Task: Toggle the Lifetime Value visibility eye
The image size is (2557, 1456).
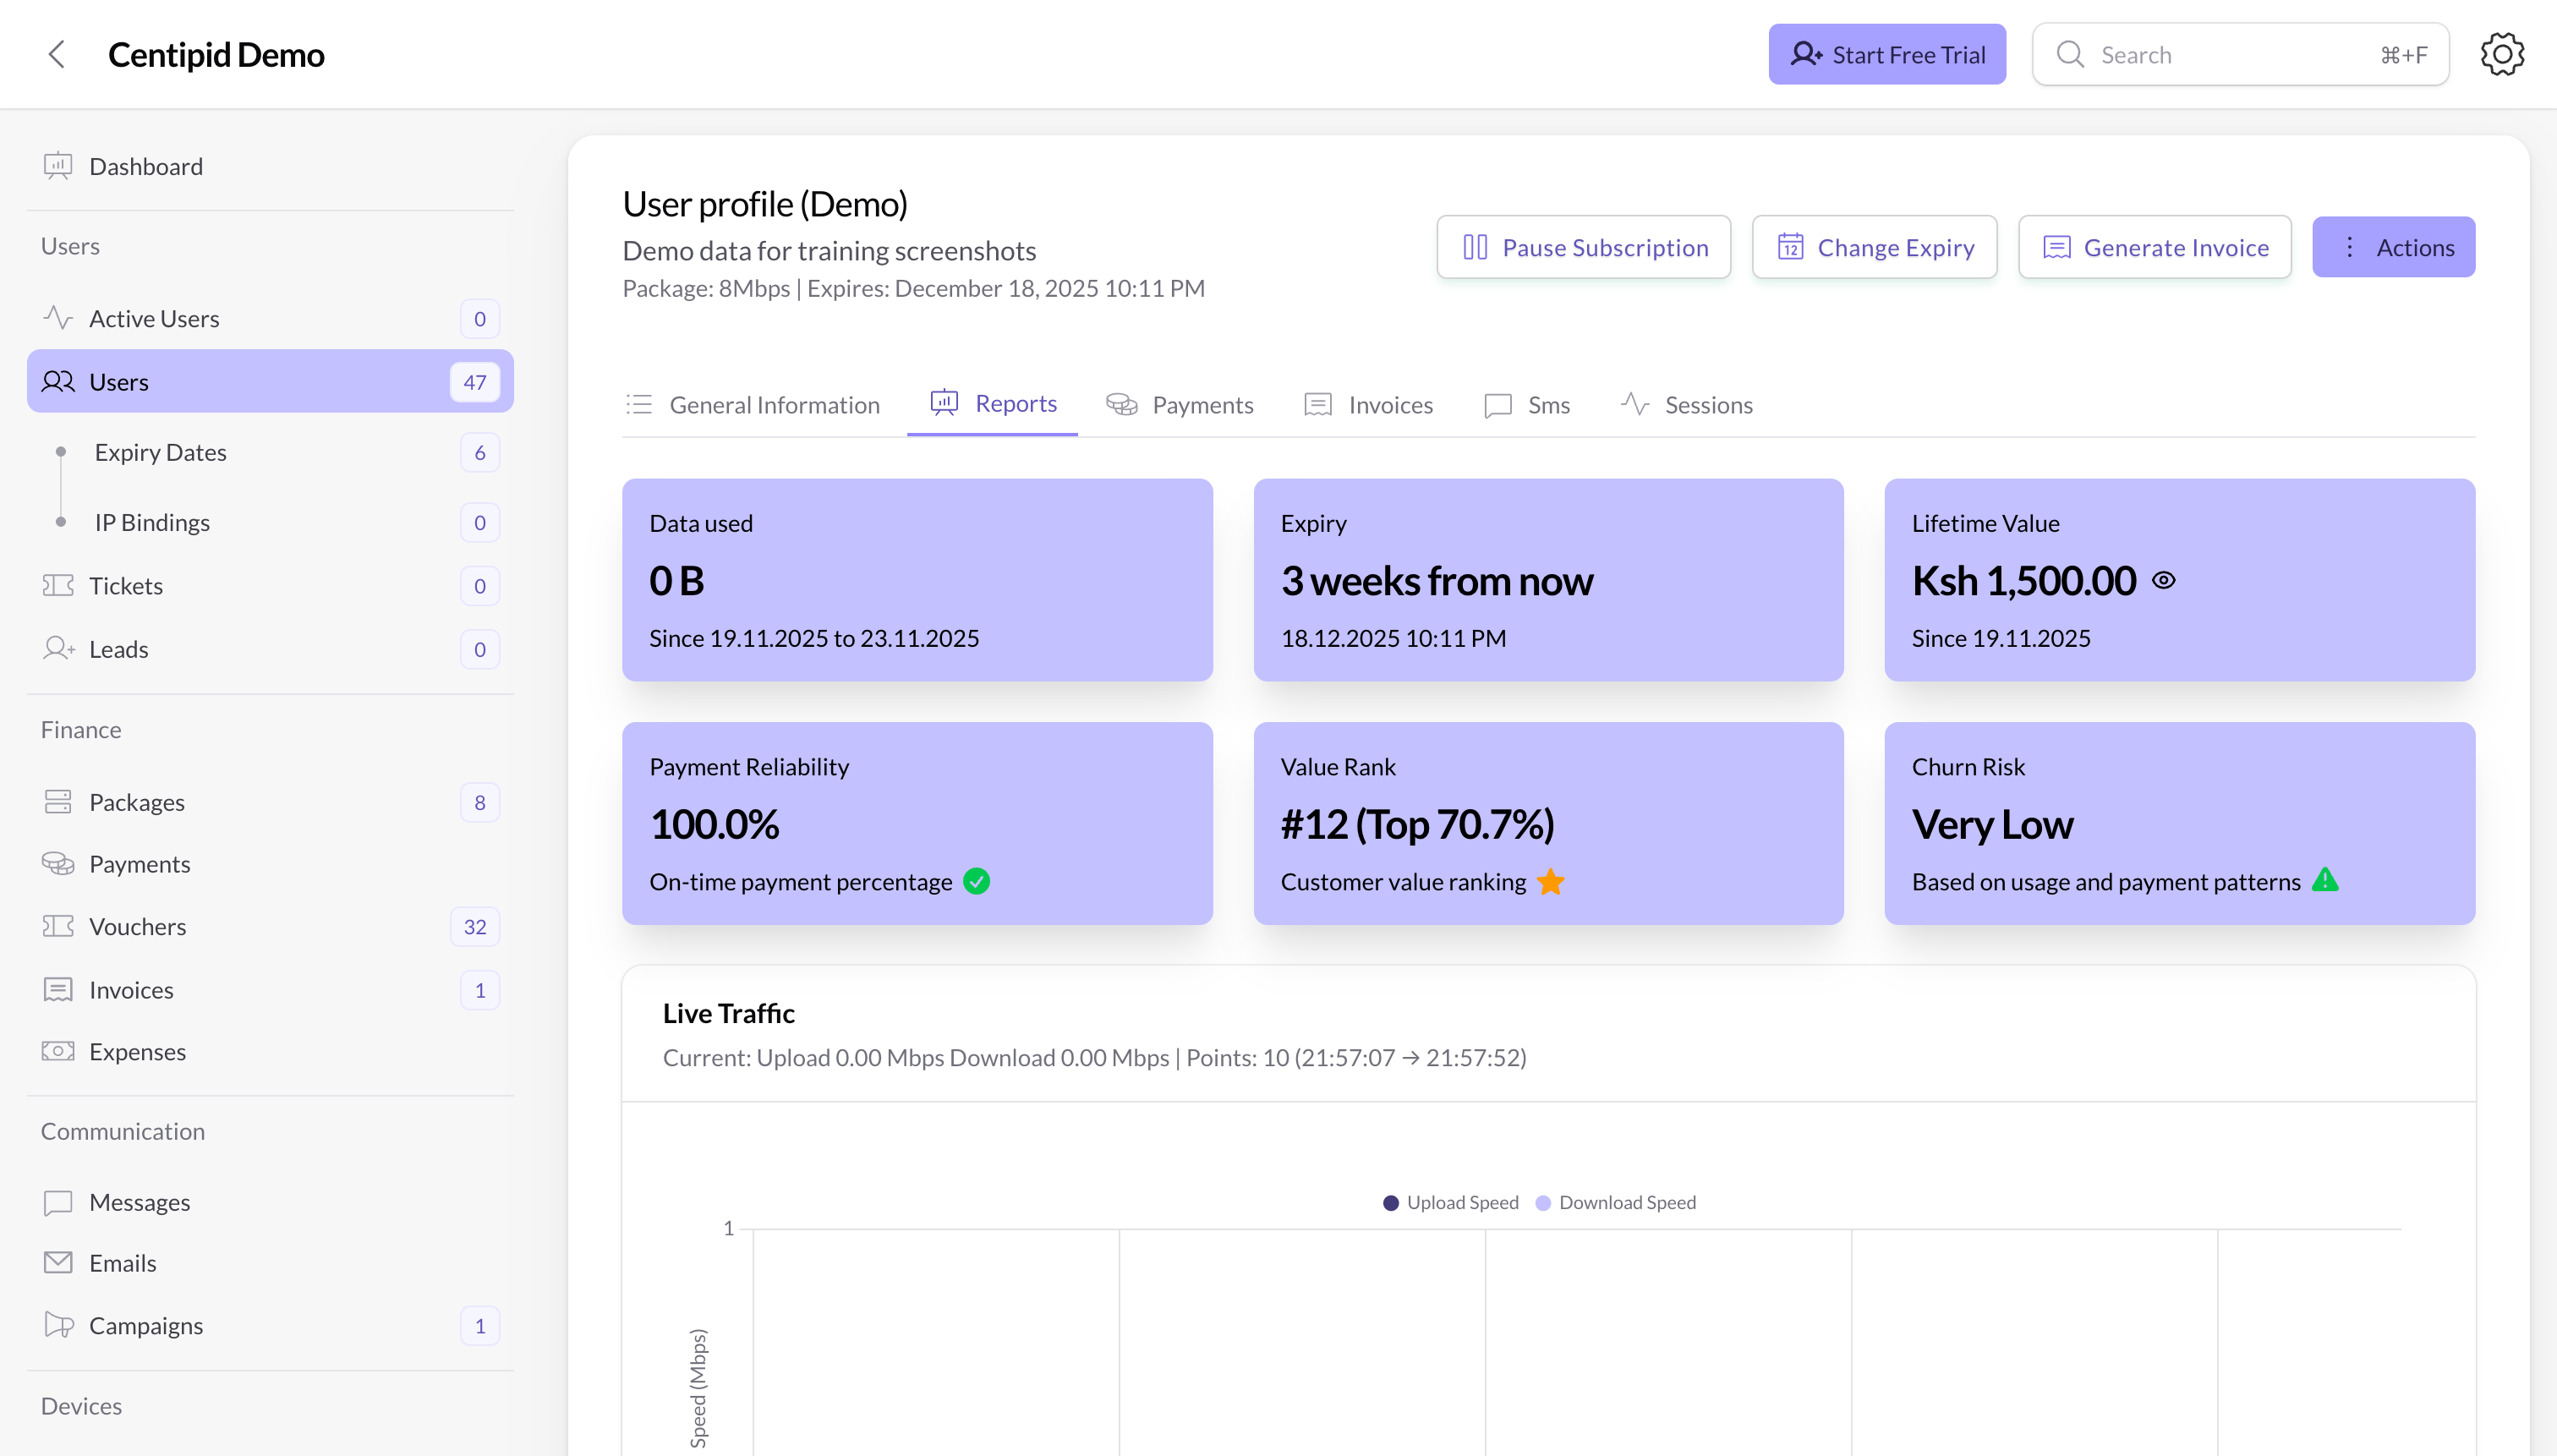Action: pos(2165,580)
